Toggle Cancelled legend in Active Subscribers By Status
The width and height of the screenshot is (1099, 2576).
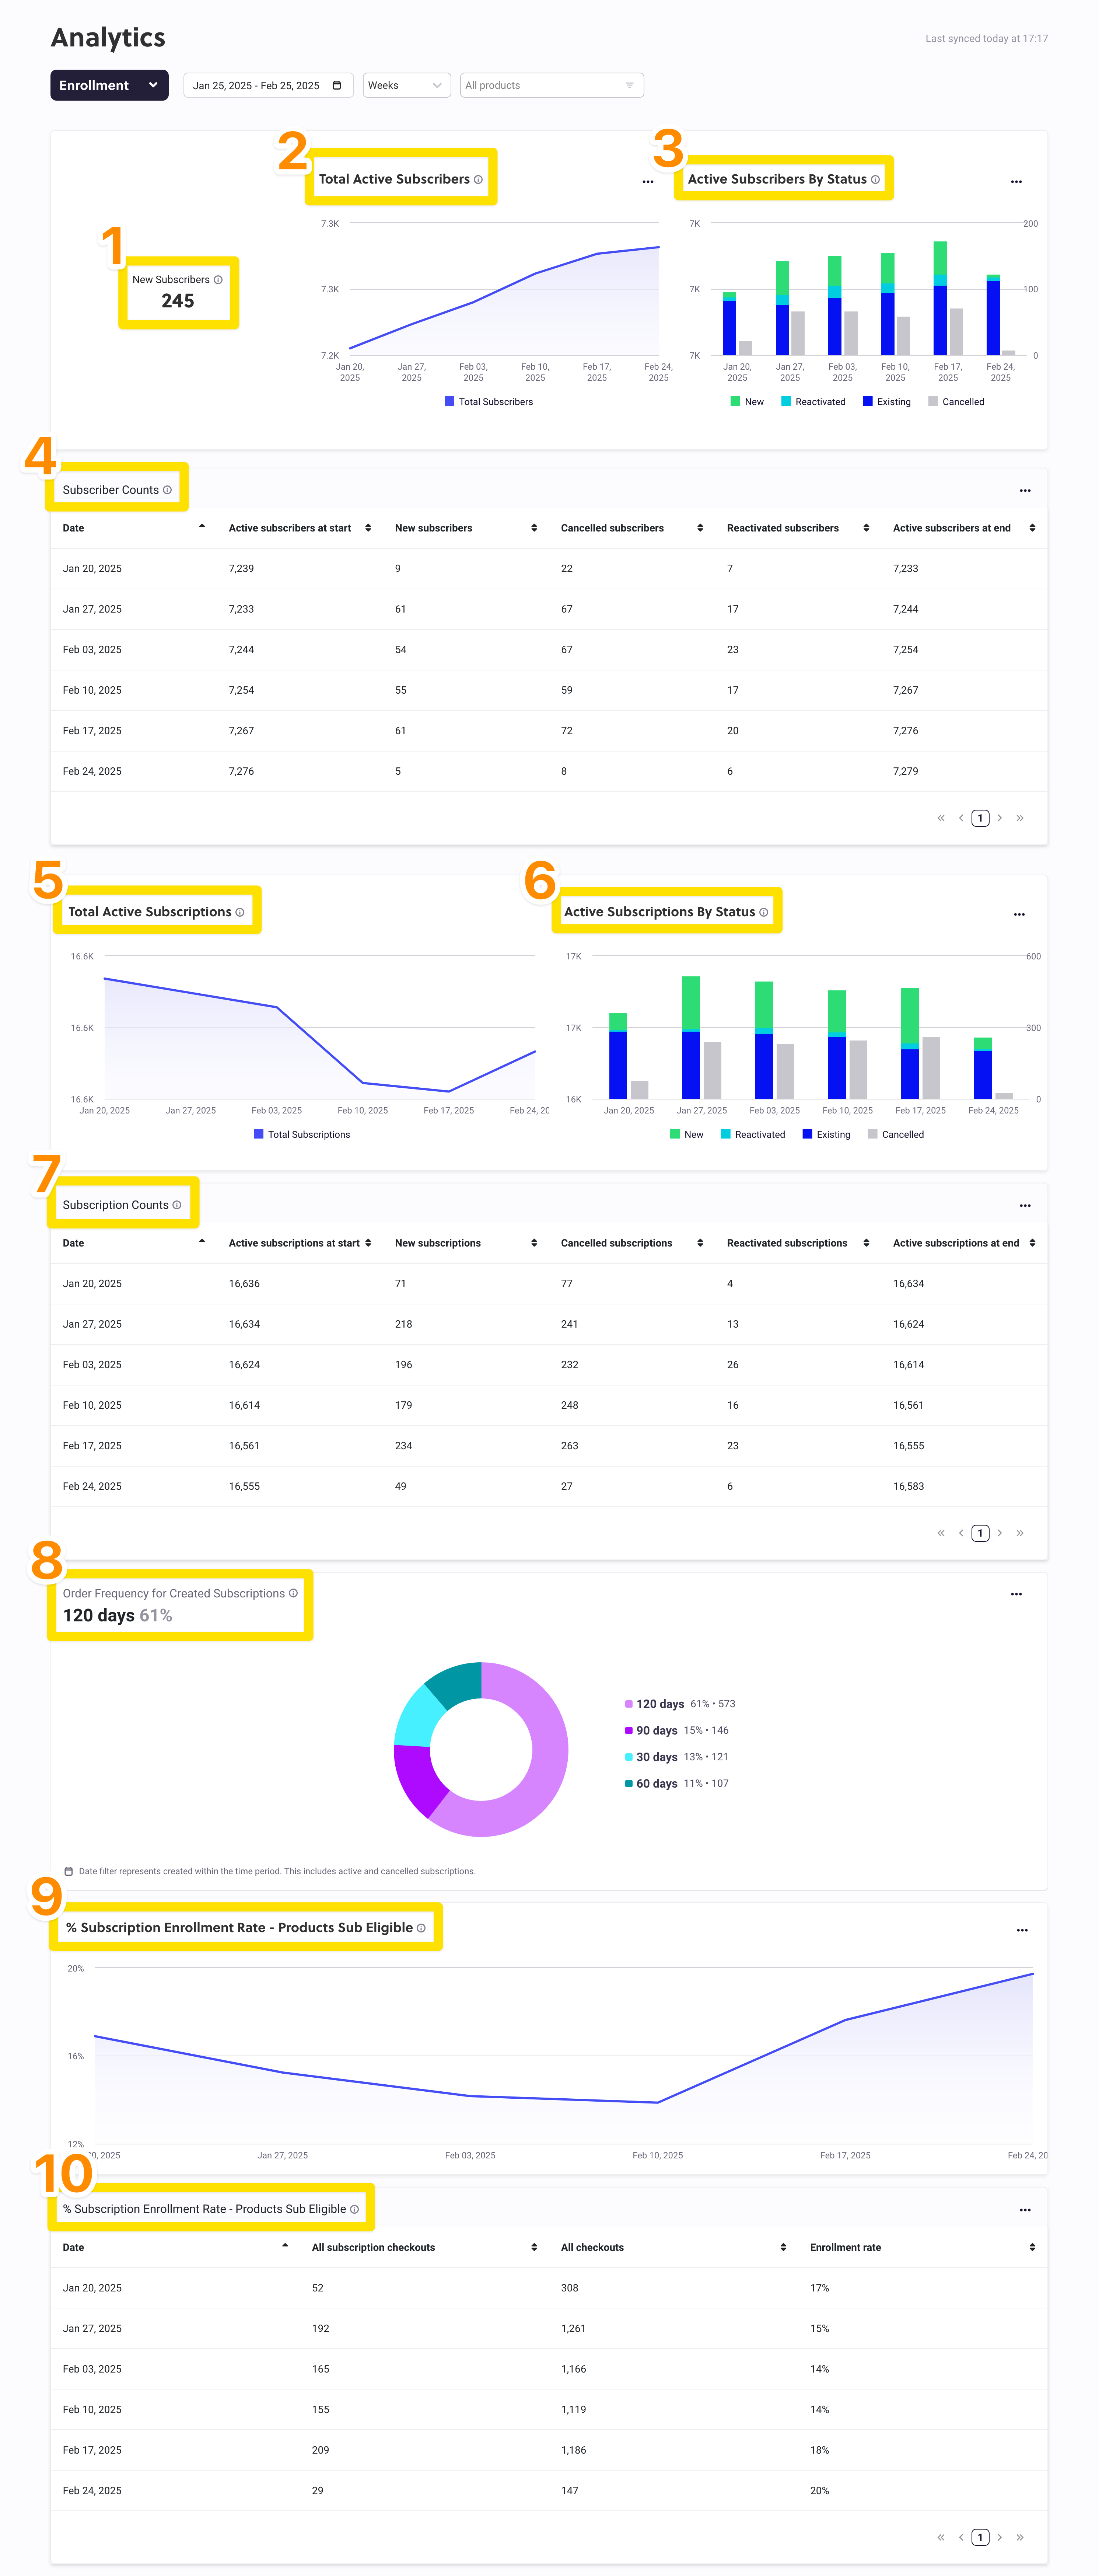[x=956, y=402]
